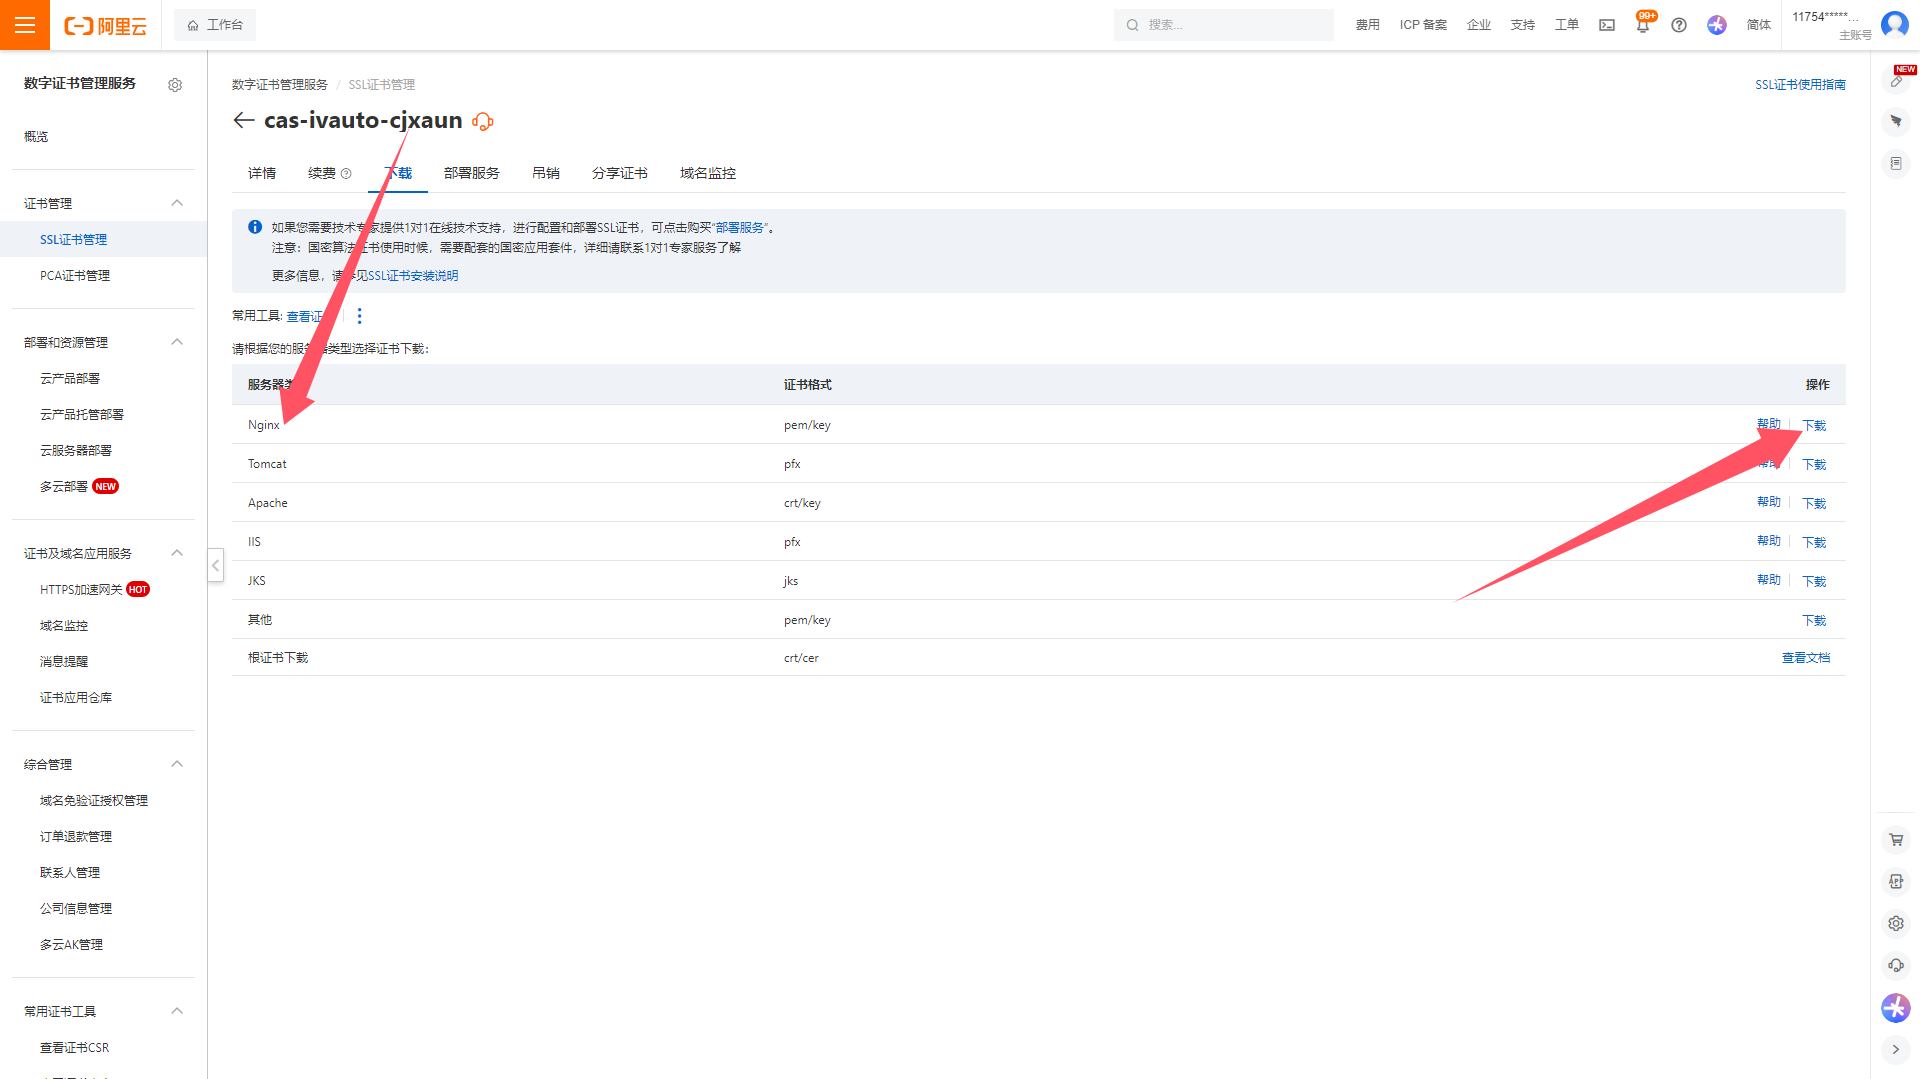Open the shopping cart icon
The height and width of the screenshot is (1079, 1920).
tap(1896, 840)
